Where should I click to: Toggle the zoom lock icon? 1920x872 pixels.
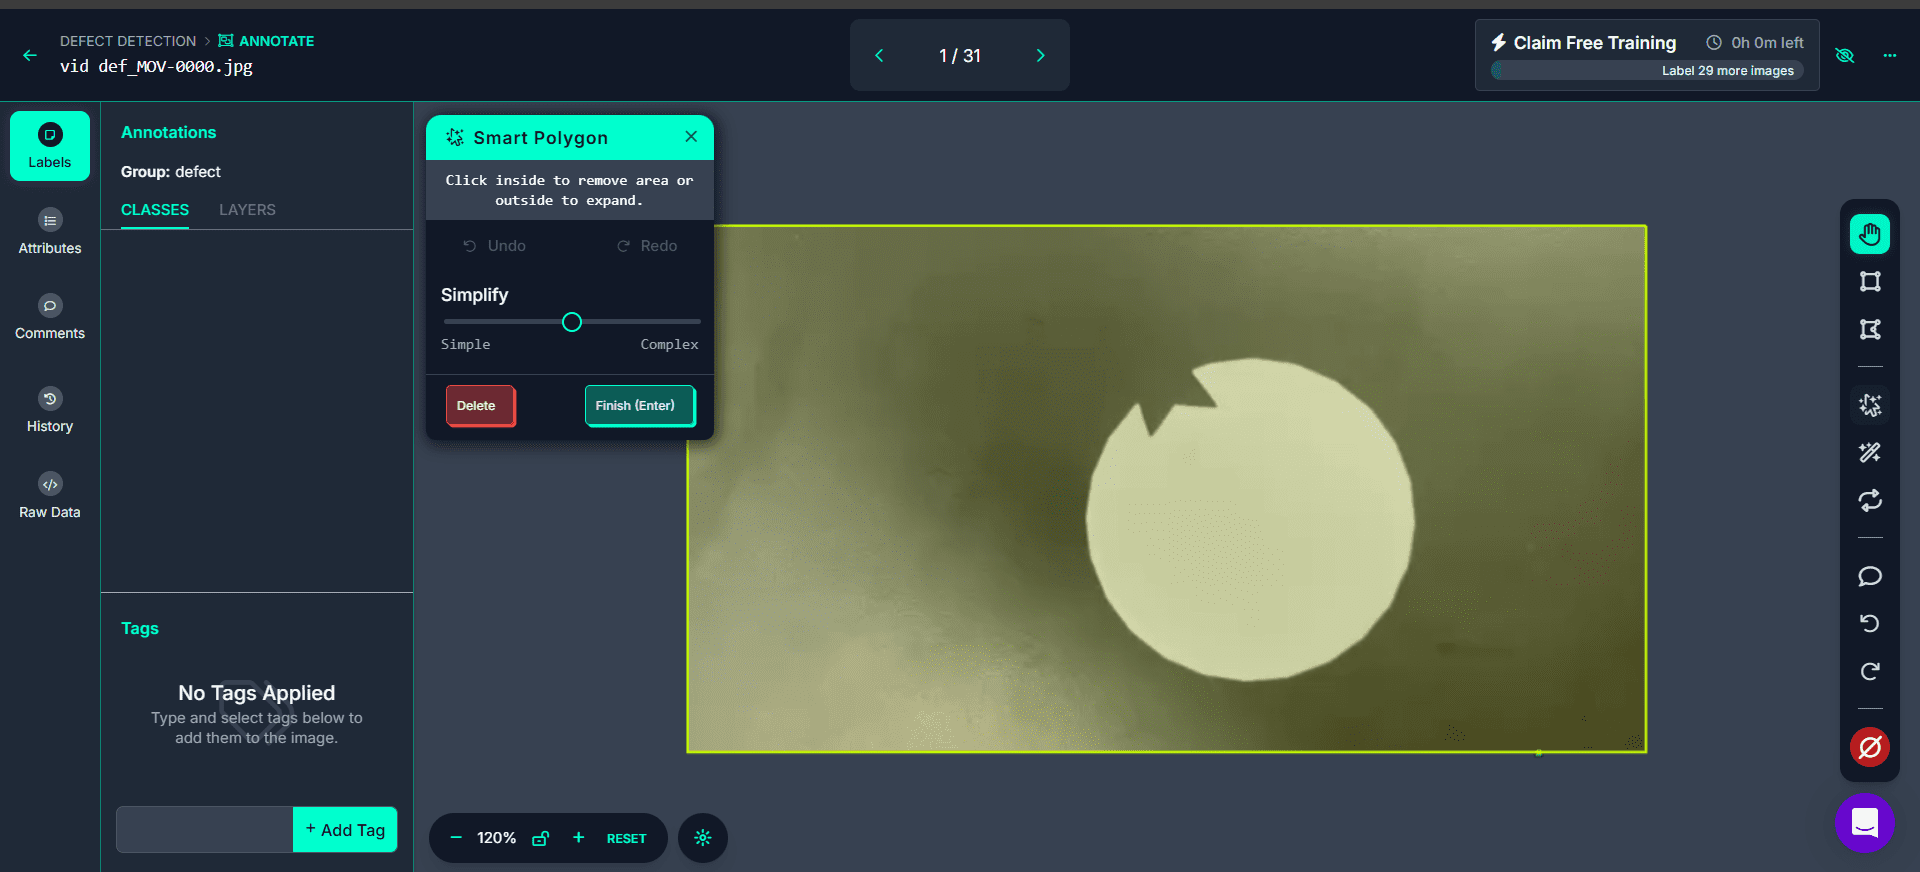[x=540, y=838]
